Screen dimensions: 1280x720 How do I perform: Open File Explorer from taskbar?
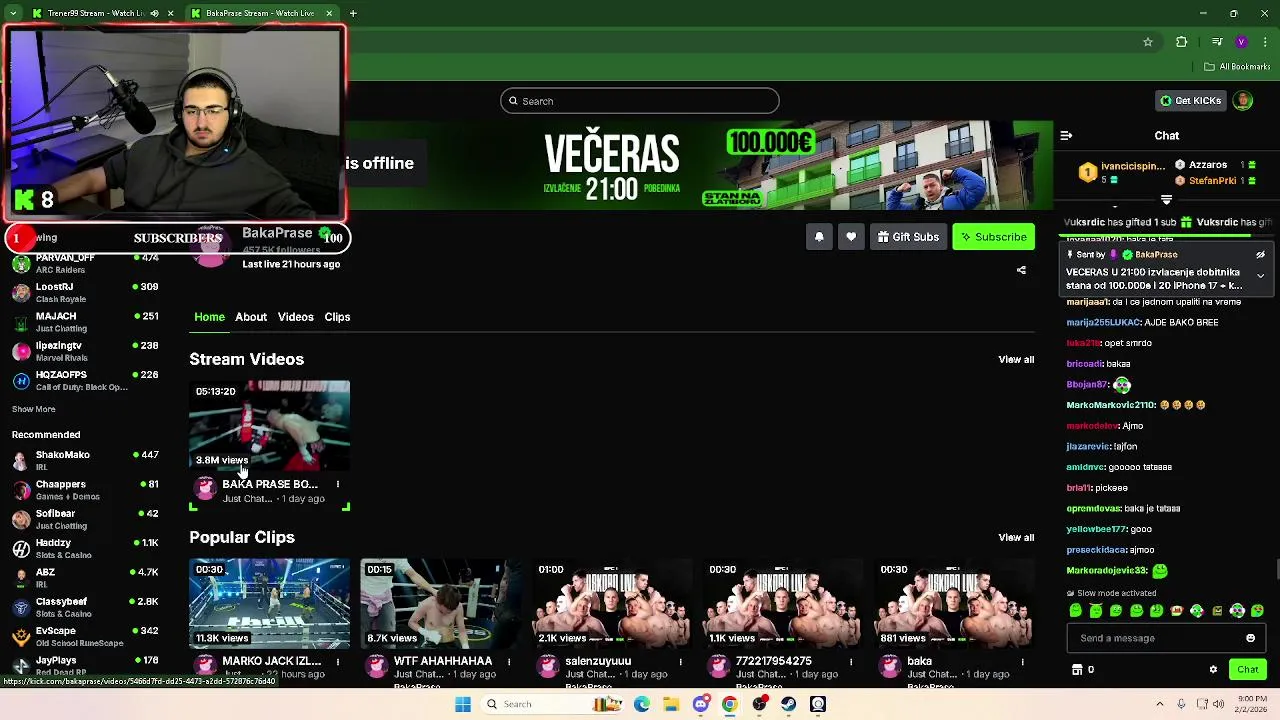[671, 704]
